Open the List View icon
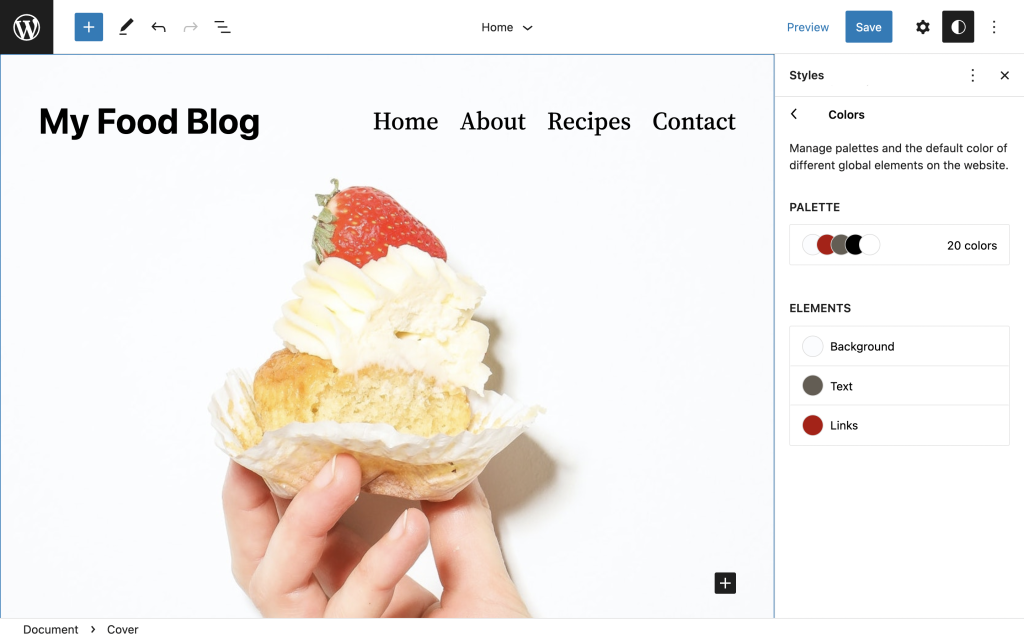This screenshot has height=640, width=1024. pyautogui.click(x=222, y=27)
